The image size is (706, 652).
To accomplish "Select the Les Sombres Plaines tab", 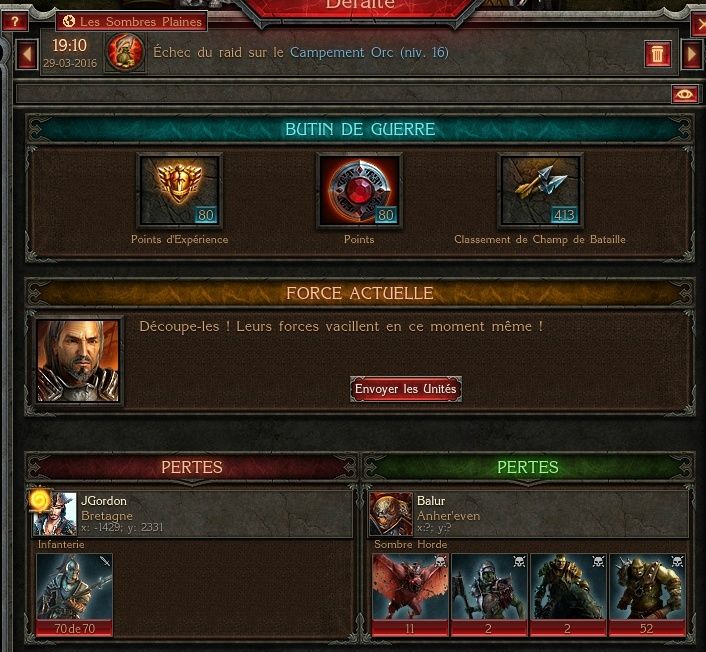I will click(132, 22).
